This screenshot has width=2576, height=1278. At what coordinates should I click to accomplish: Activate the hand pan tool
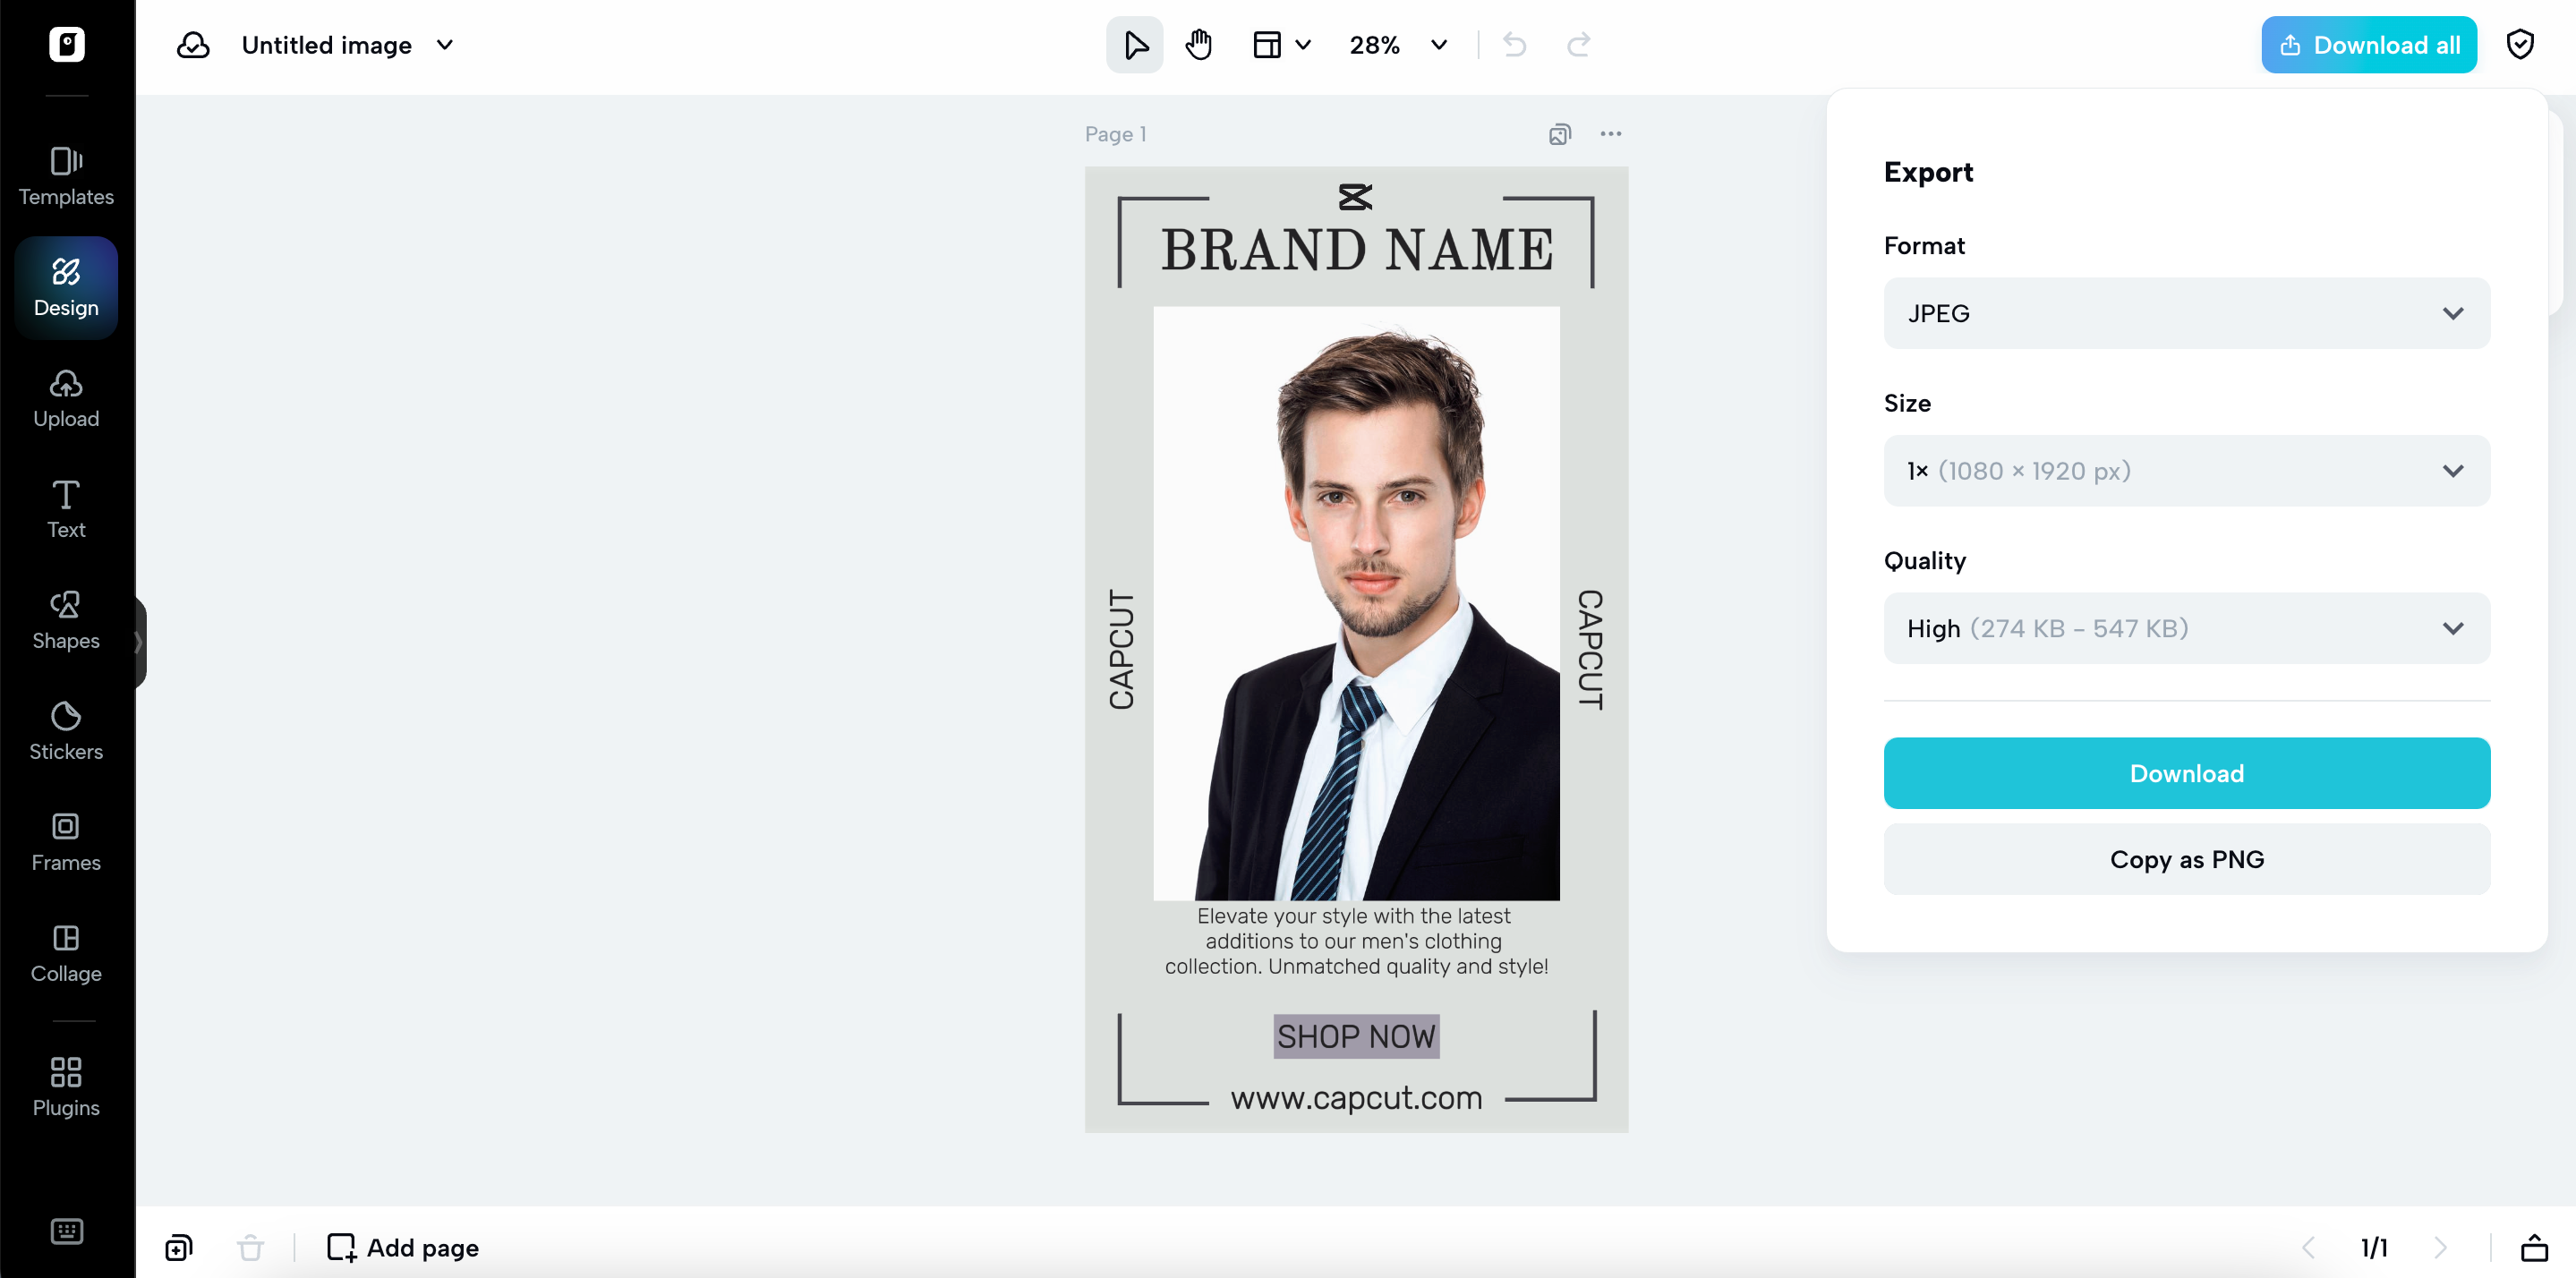pyautogui.click(x=1198, y=45)
